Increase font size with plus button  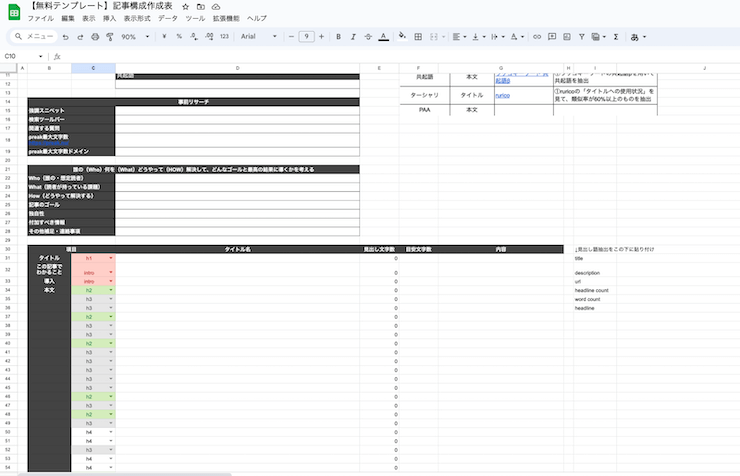tap(321, 37)
